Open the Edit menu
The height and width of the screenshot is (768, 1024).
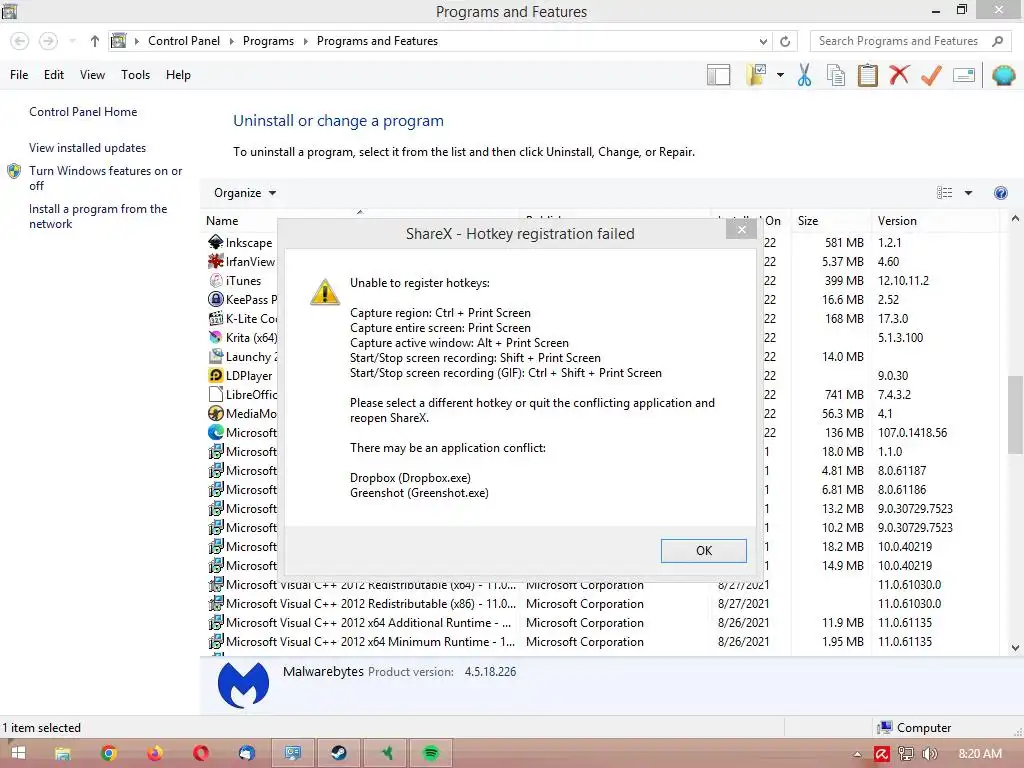54,75
